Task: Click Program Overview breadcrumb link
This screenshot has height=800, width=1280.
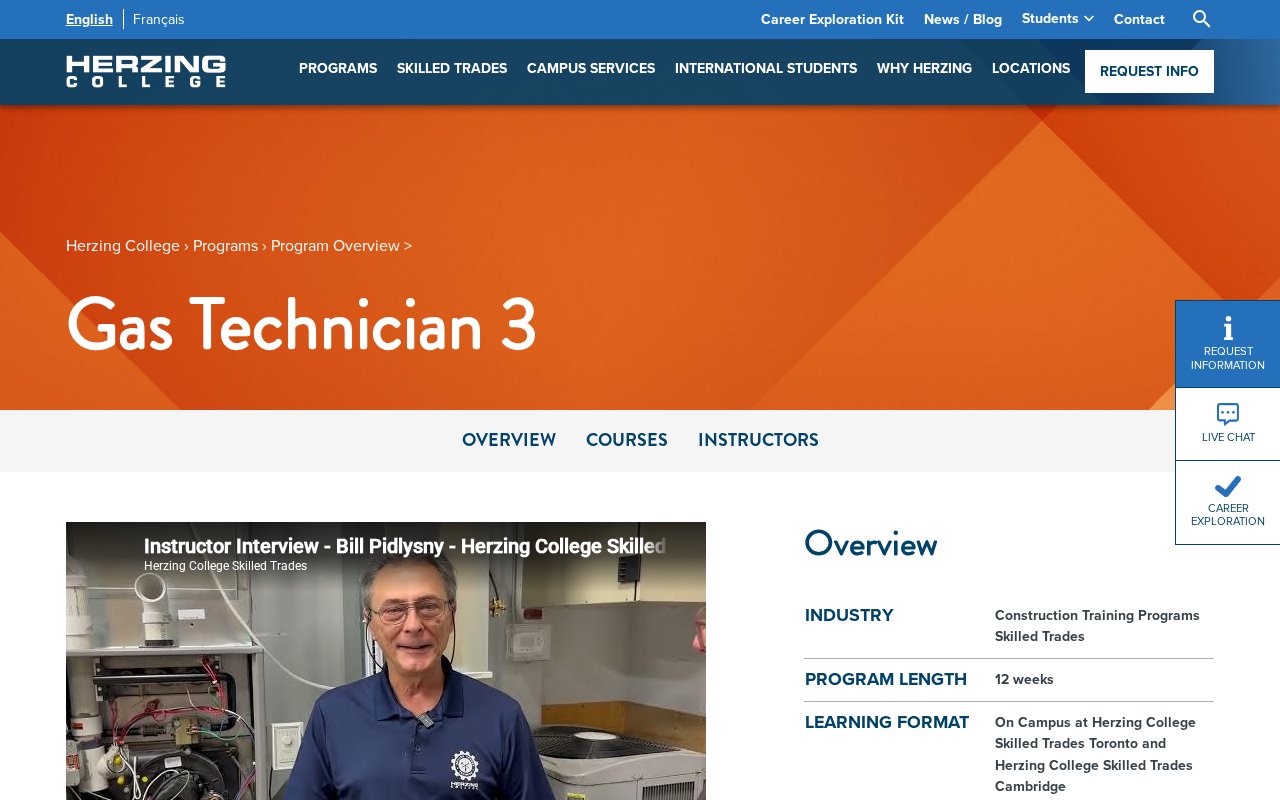Action: 335,245
